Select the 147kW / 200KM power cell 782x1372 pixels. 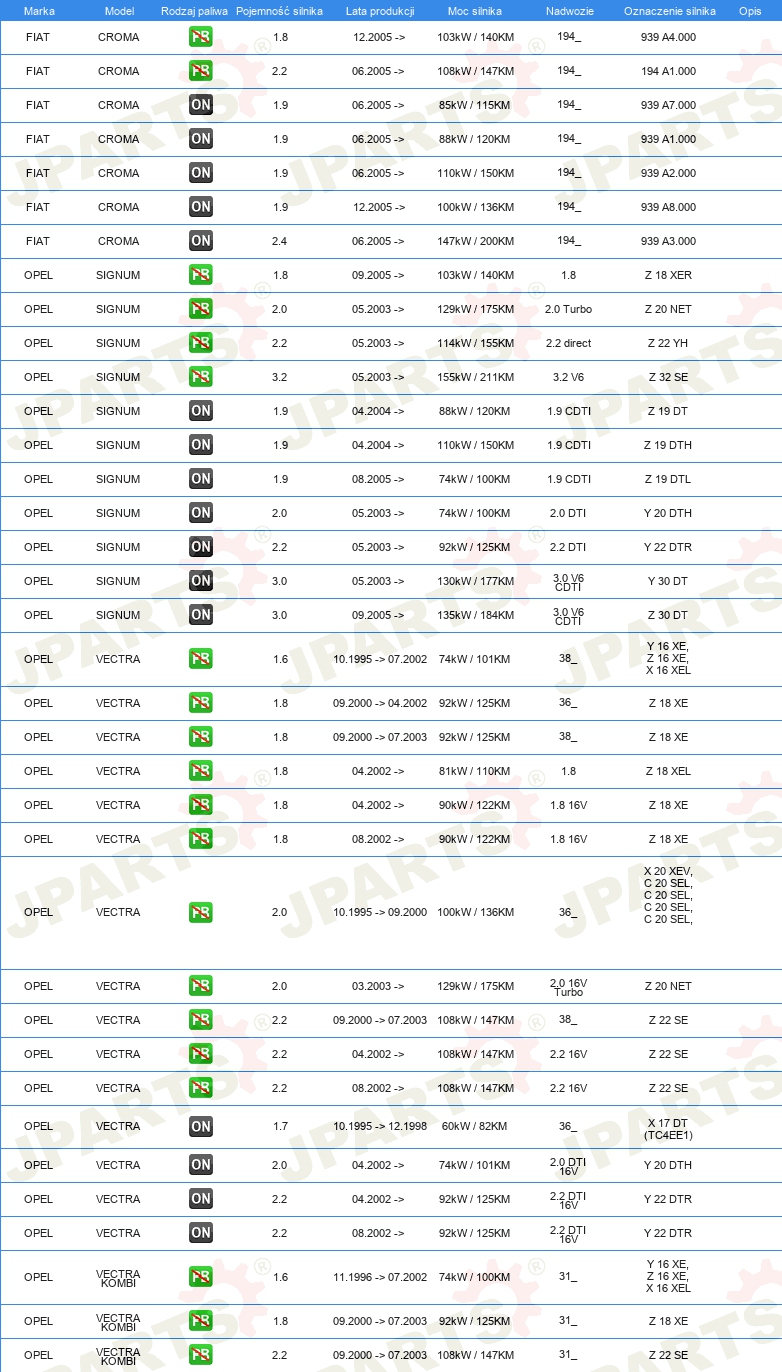tap(476, 241)
